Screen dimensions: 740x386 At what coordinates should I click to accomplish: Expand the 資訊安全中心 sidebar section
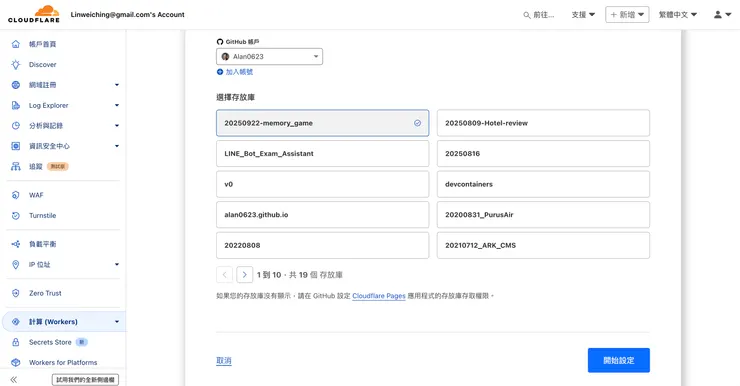tap(117, 146)
